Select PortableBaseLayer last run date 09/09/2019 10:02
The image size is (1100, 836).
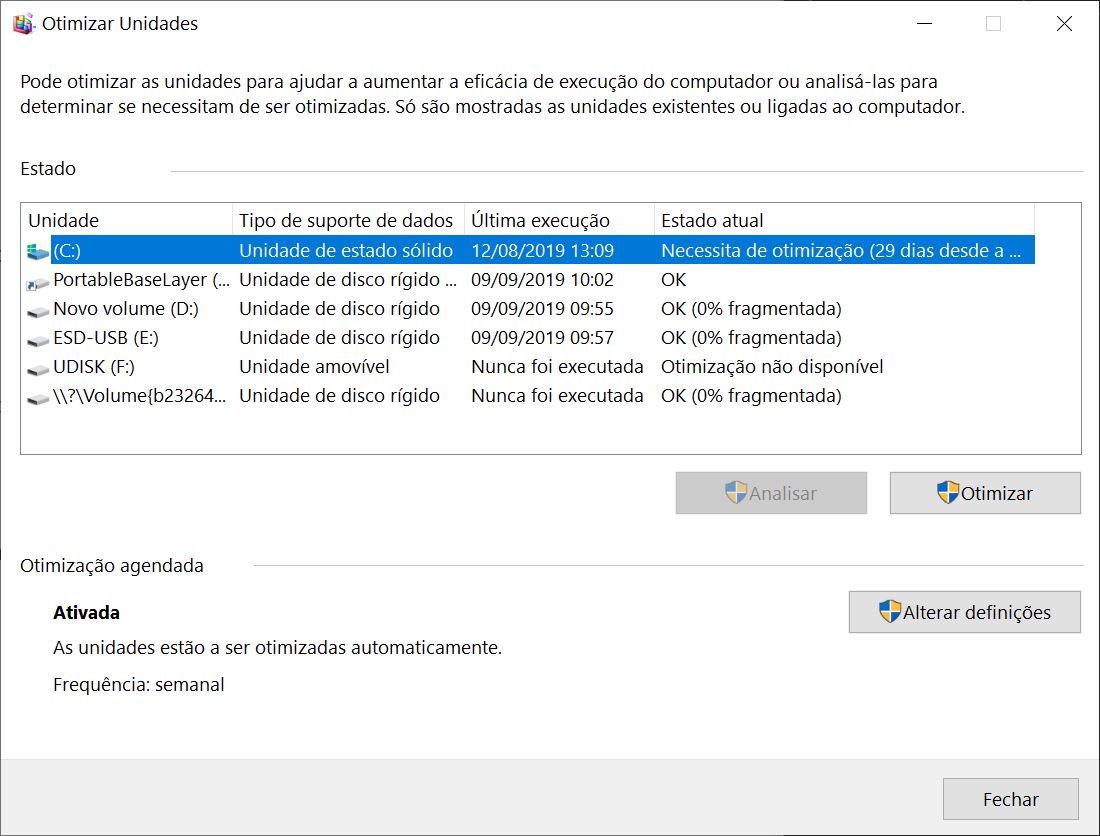click(542, 280)
